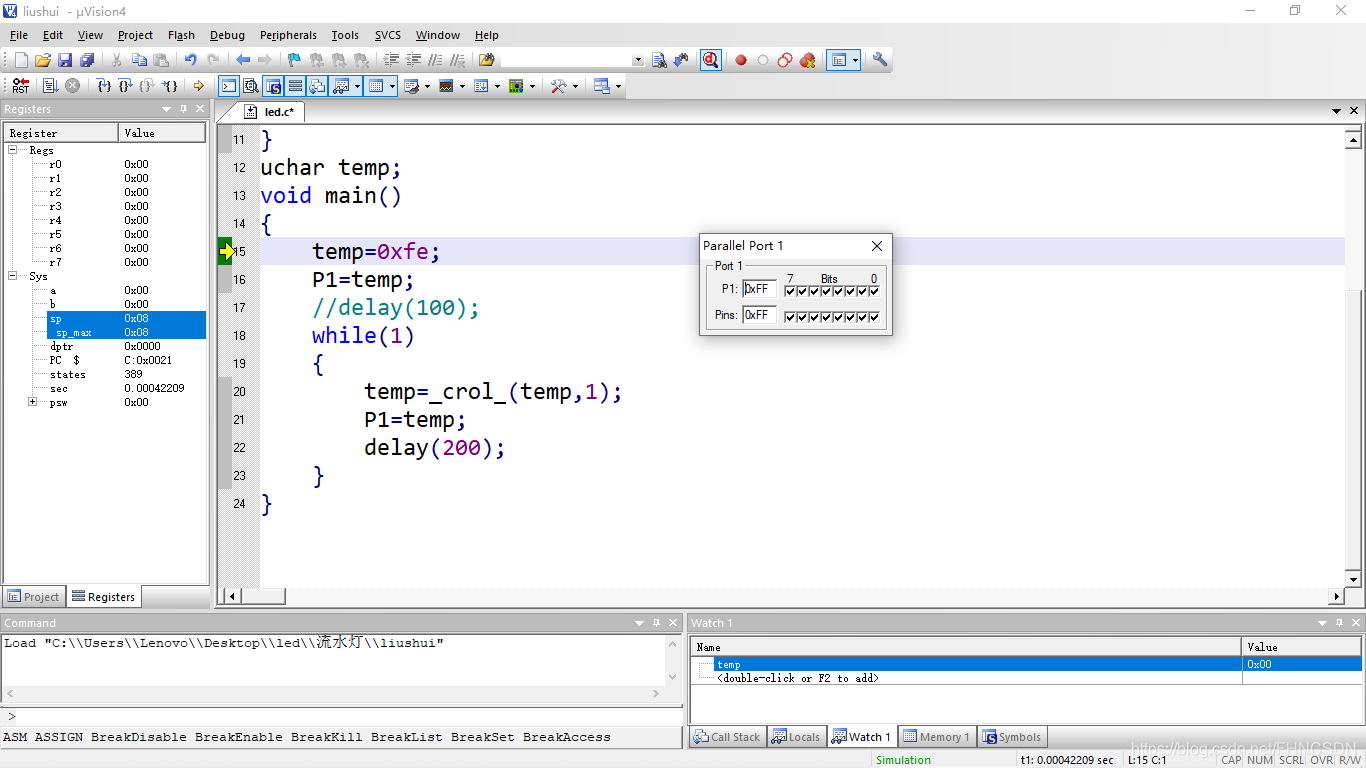
Task: Click the Run program icon
Action: pyautogui.click(x=50, y=86)
